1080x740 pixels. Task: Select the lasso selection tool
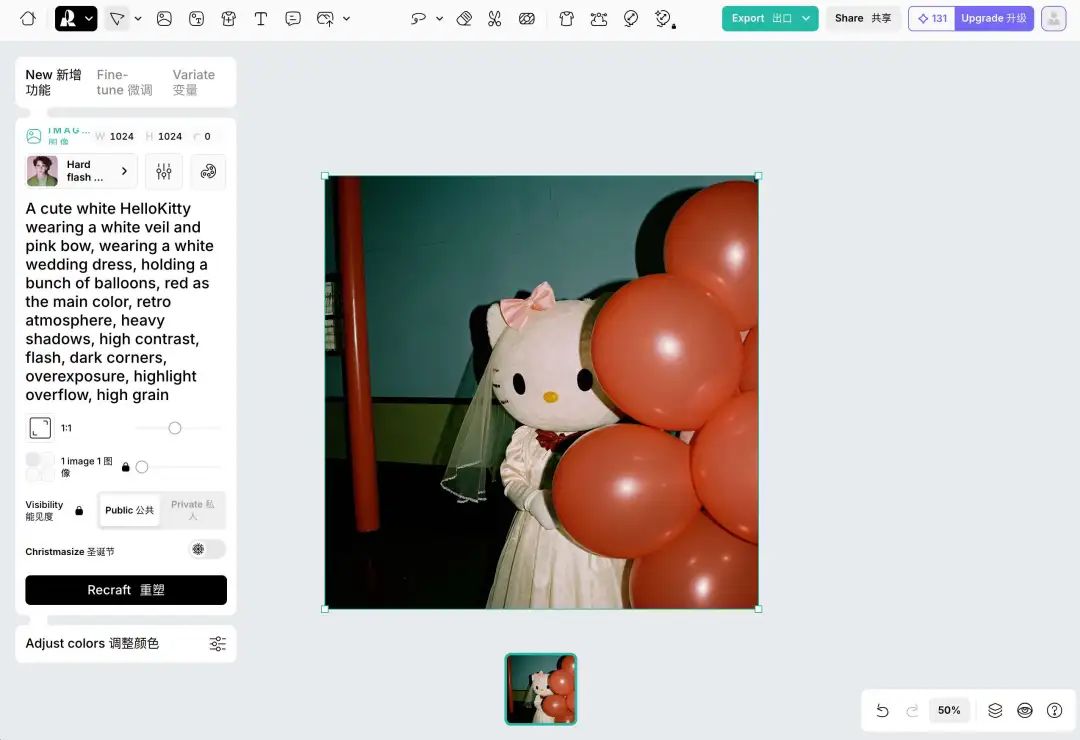coord(418,19)
